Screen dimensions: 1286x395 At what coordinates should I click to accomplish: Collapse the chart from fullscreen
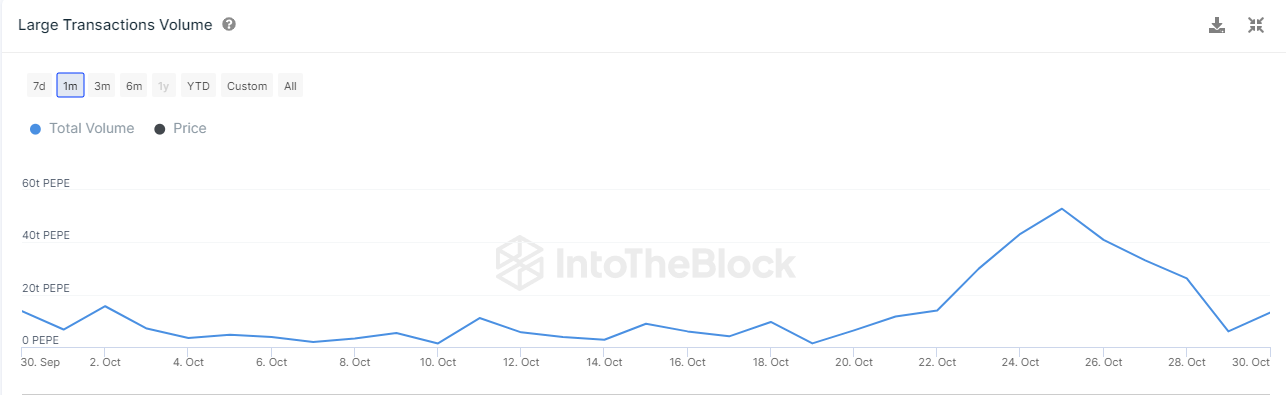tap(1256, 25)
